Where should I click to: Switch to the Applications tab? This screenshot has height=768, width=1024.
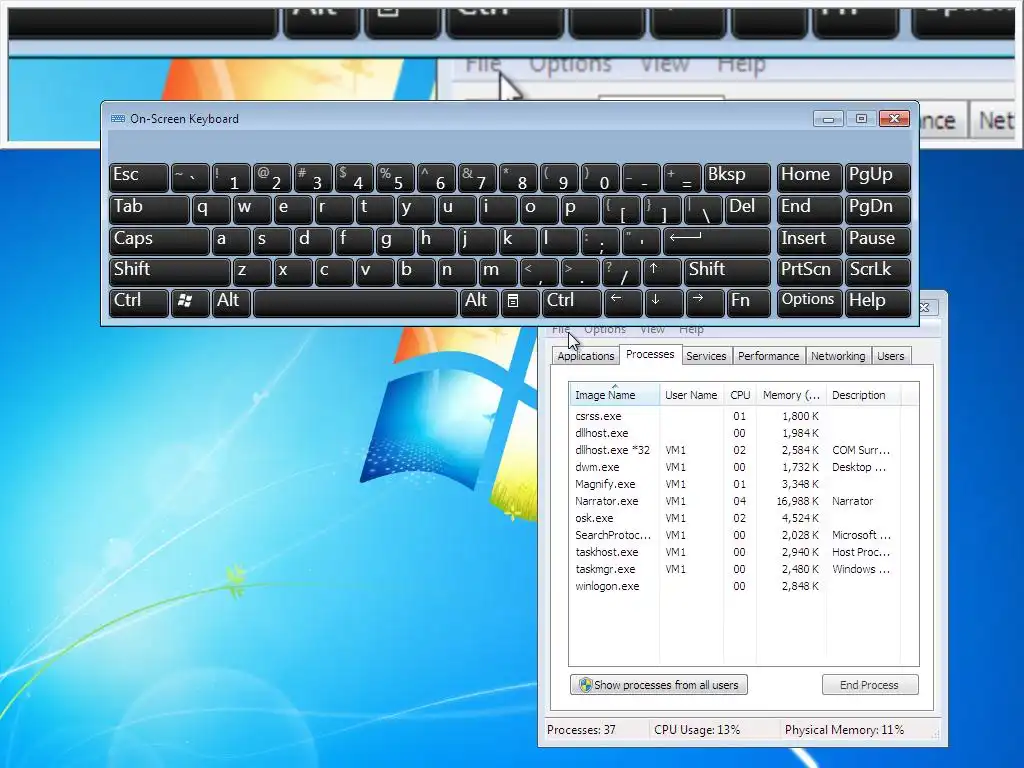coord(586,356)
